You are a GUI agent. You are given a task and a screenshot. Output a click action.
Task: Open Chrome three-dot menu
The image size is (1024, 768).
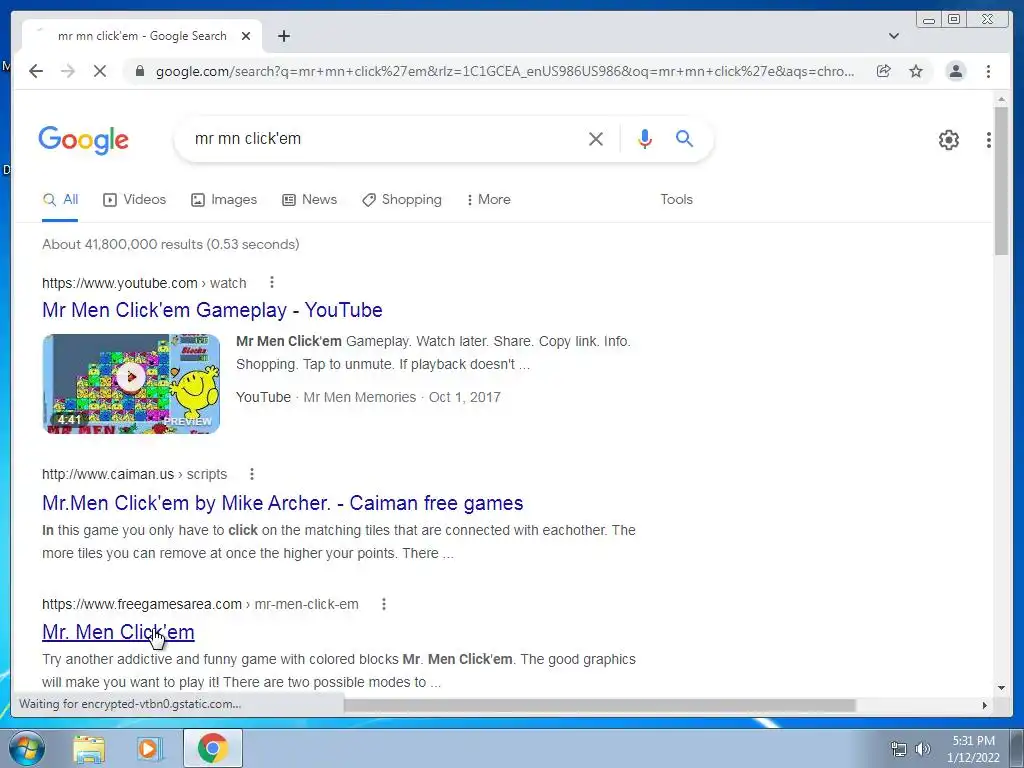click(988, 71)
